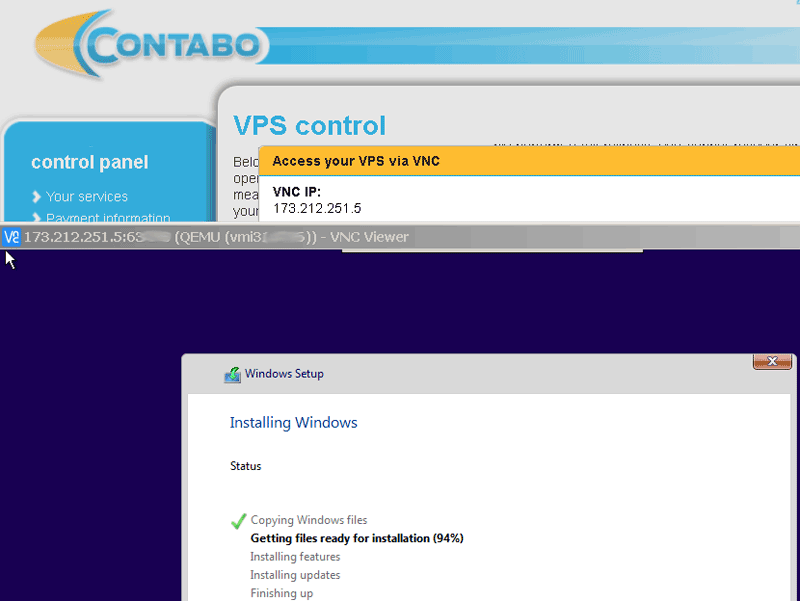Click the Installing Windows heading
This screenshot has height=601, width=800.
(293, 423)
